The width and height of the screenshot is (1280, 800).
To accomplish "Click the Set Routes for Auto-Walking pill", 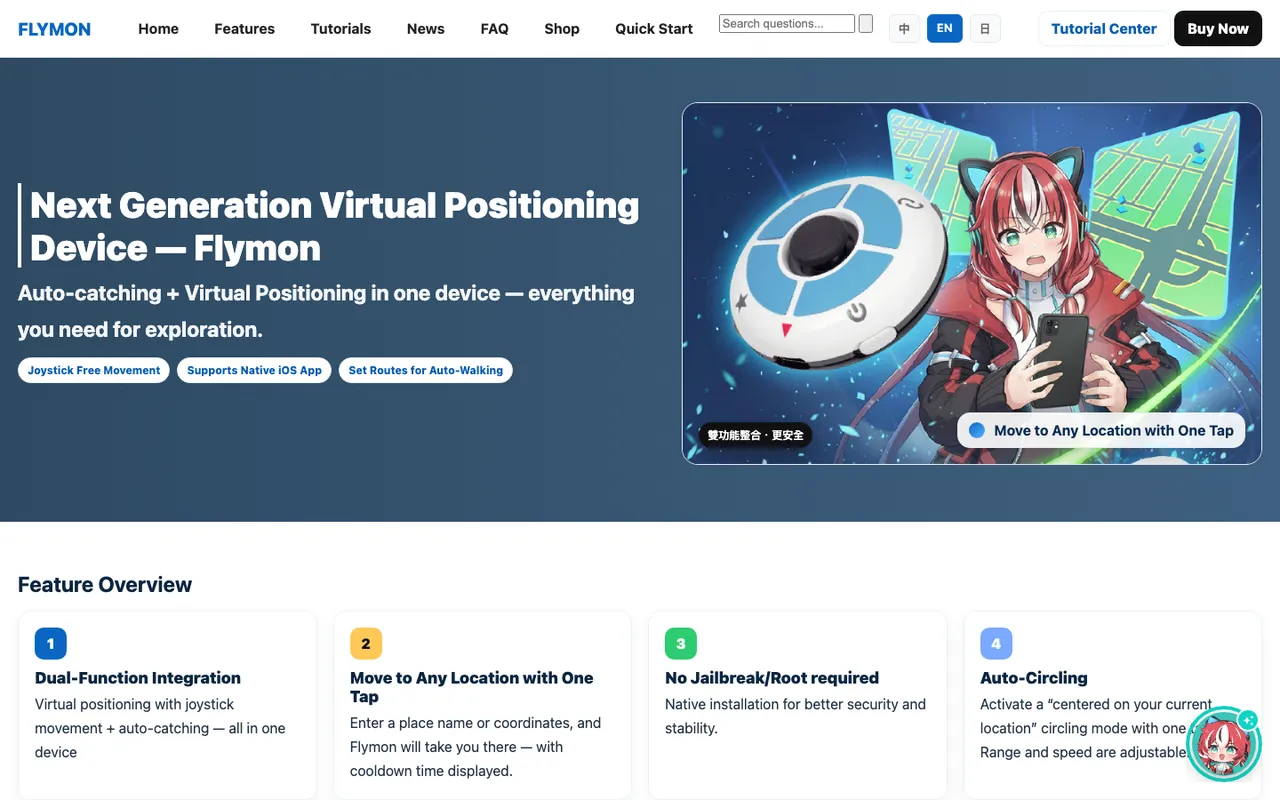I will tap(426, 370).
